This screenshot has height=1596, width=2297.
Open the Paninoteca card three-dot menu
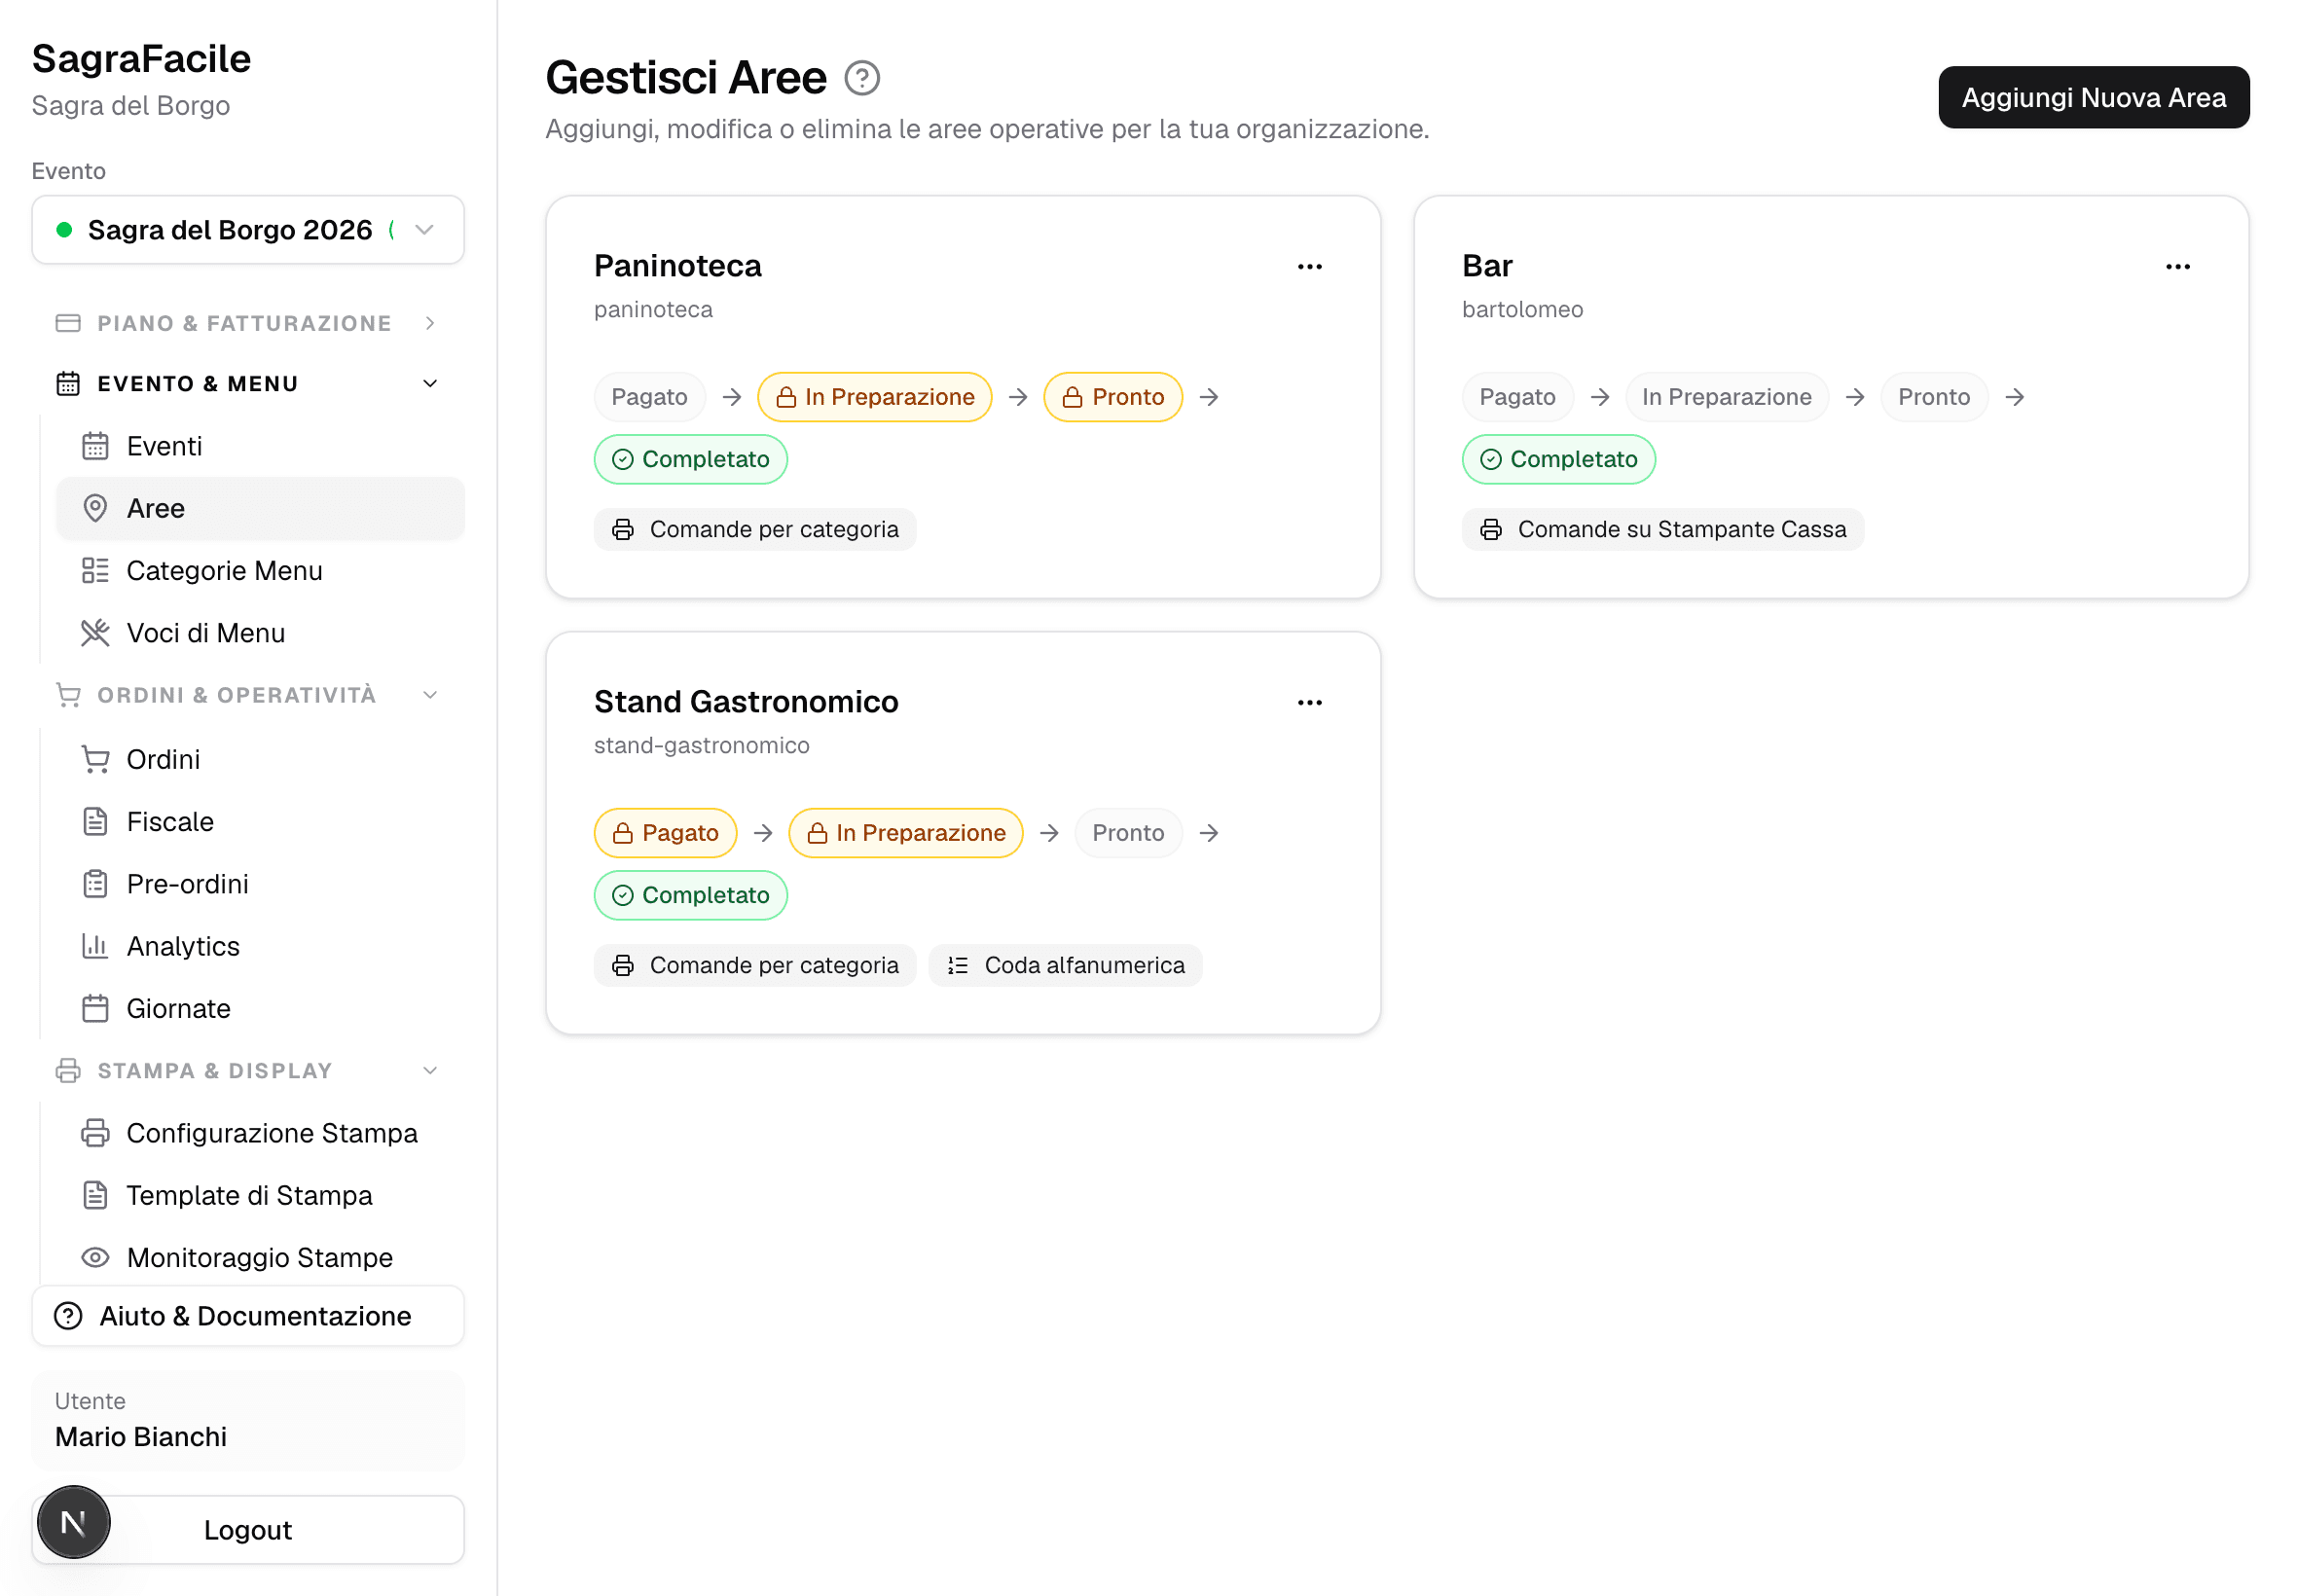1309,267
